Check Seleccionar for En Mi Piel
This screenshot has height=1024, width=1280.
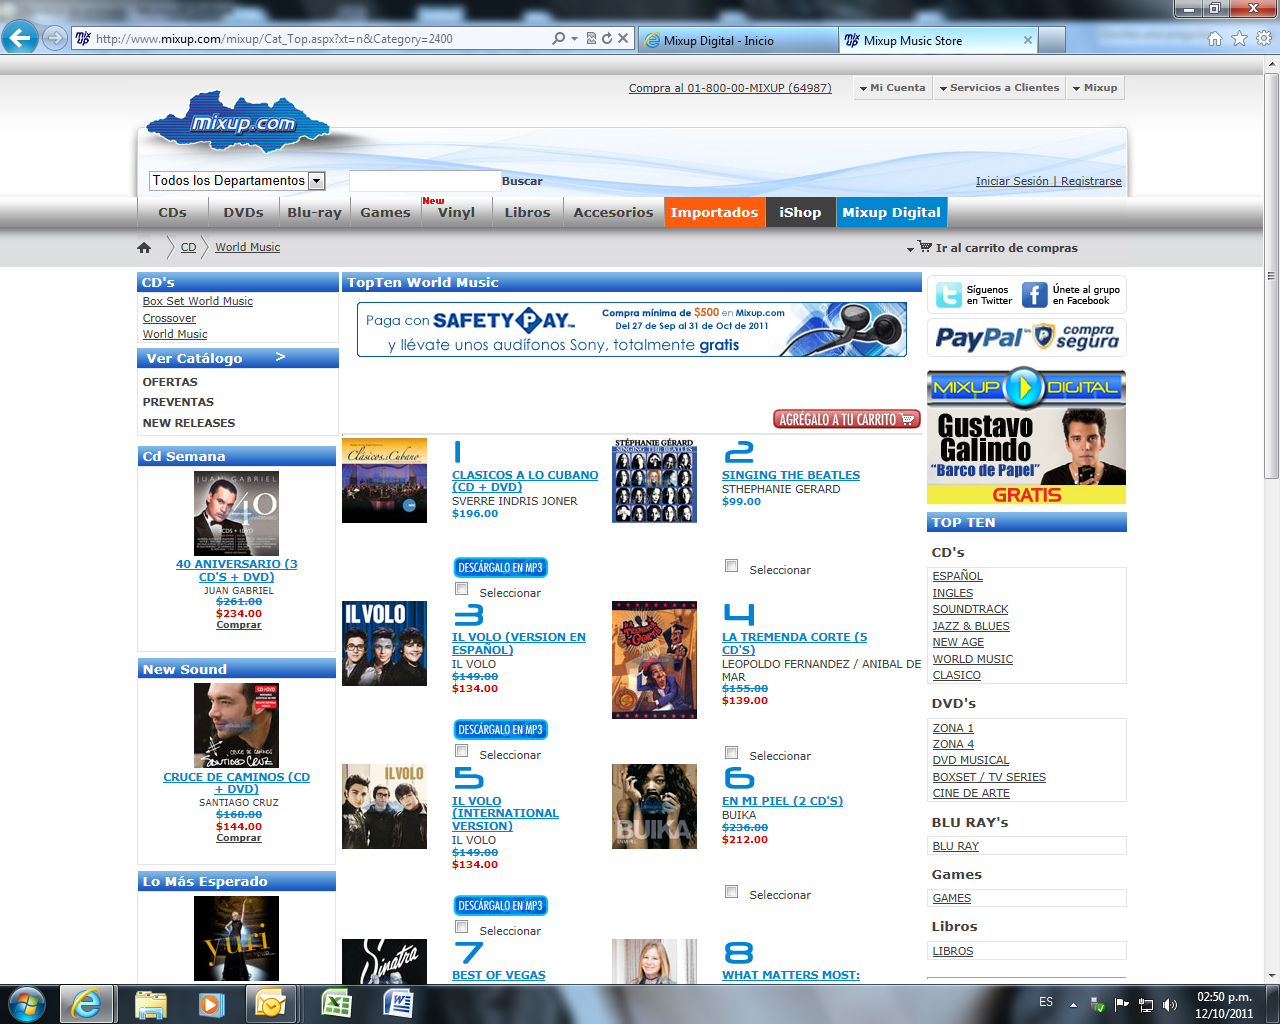(731, 891)
